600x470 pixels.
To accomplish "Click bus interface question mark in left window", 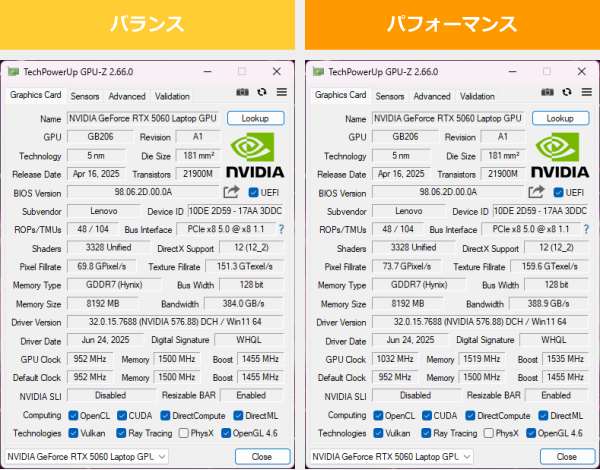I will [x=282, y=229].
